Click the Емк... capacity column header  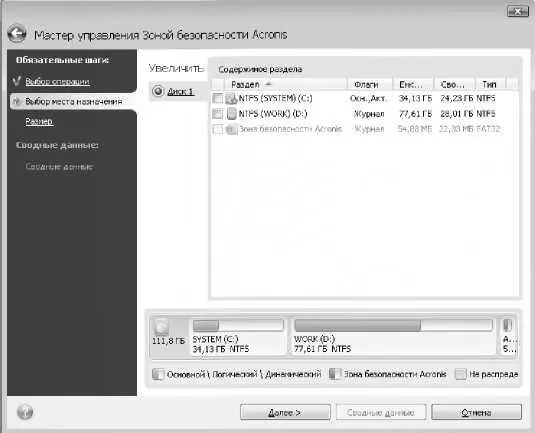[x=413, y=84]
